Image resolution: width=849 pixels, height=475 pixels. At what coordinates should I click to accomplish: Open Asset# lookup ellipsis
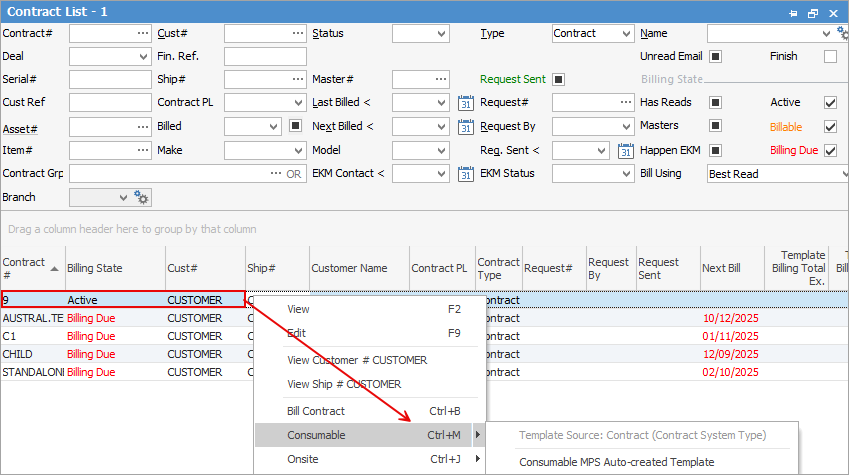pyautogui.click(x=143, y=127)
